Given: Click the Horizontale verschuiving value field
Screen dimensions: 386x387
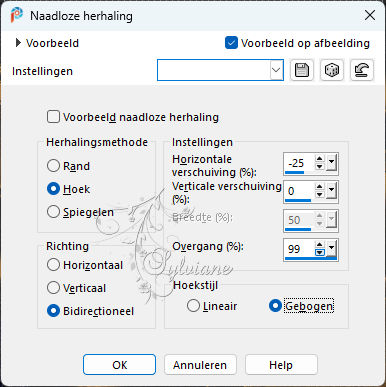Looking at the screenshot, I should 298,163.
